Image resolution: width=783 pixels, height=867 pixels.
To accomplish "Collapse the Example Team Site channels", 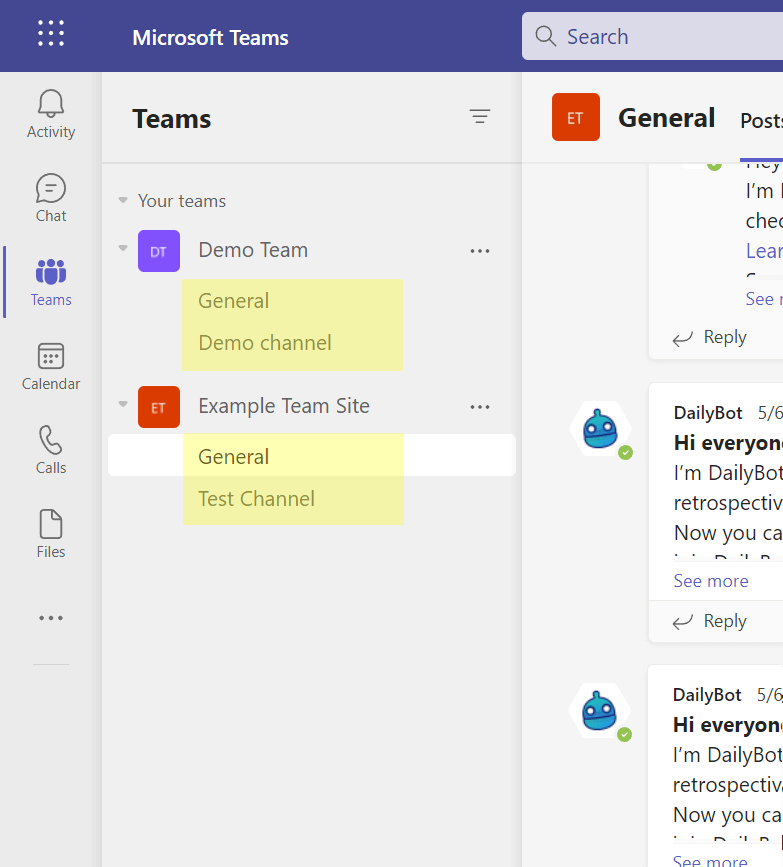I will [123, 404].
